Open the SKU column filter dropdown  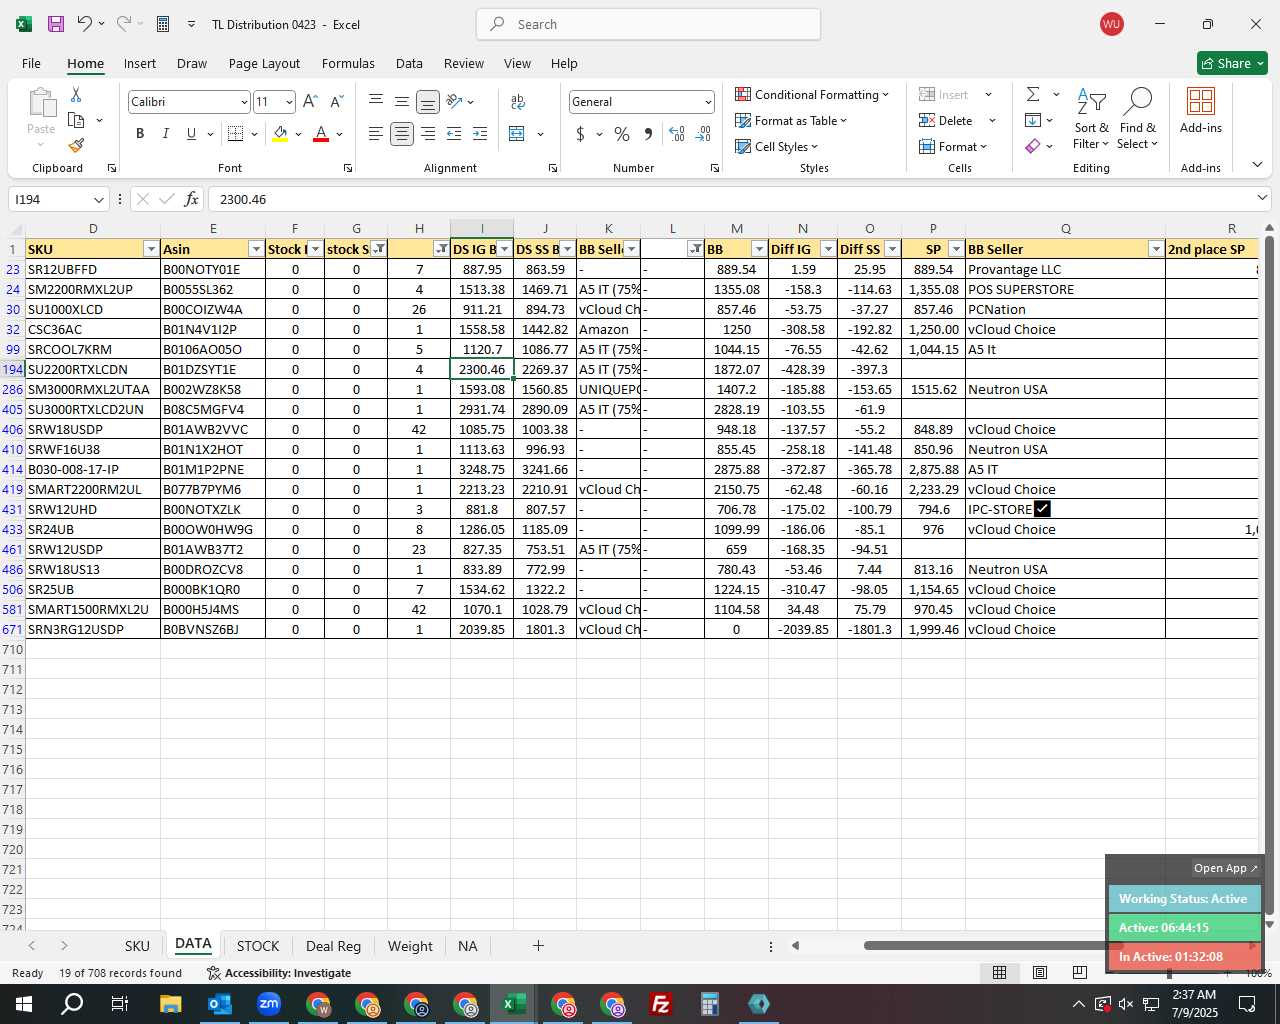(x=151, y=249)
